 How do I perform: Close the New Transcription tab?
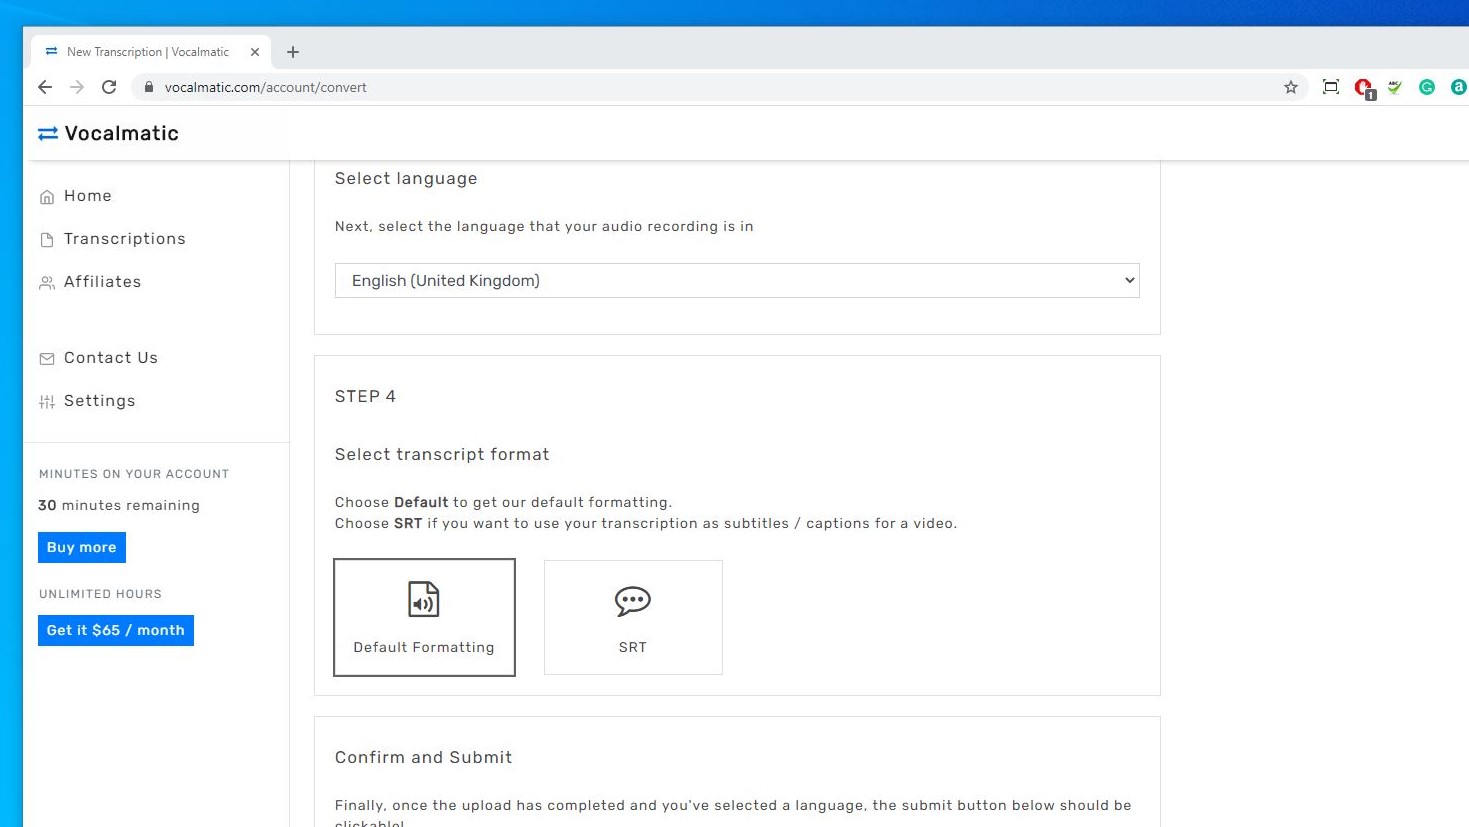[x=255, y=52]
